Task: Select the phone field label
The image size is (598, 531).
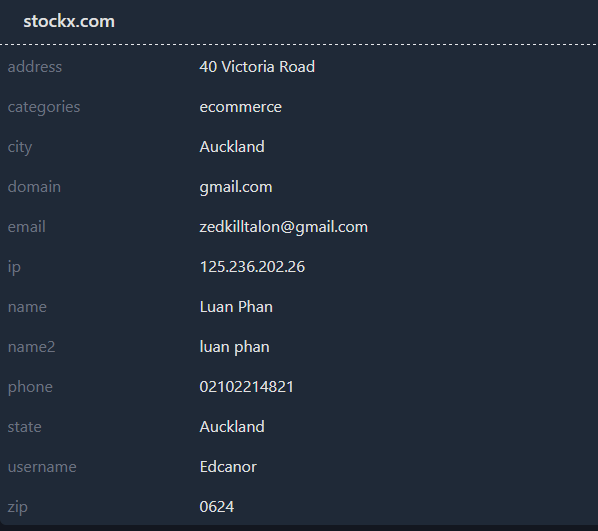Action: [30, 387]
